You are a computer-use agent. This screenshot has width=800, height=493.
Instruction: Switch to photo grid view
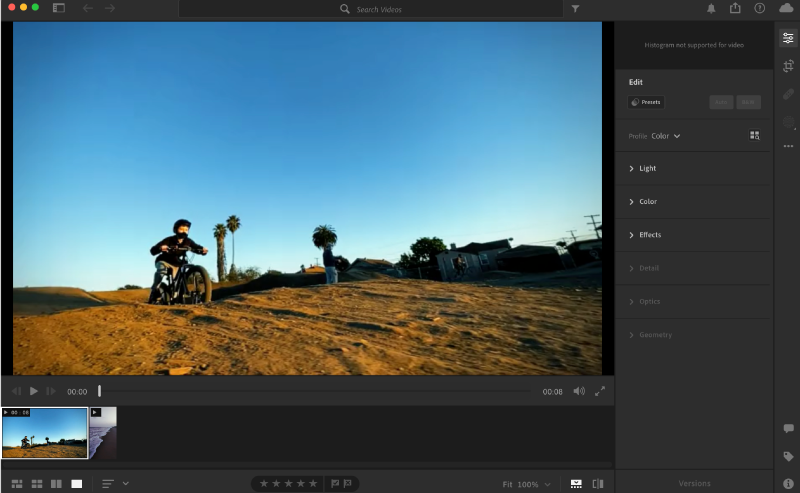(x=17, y=483)
